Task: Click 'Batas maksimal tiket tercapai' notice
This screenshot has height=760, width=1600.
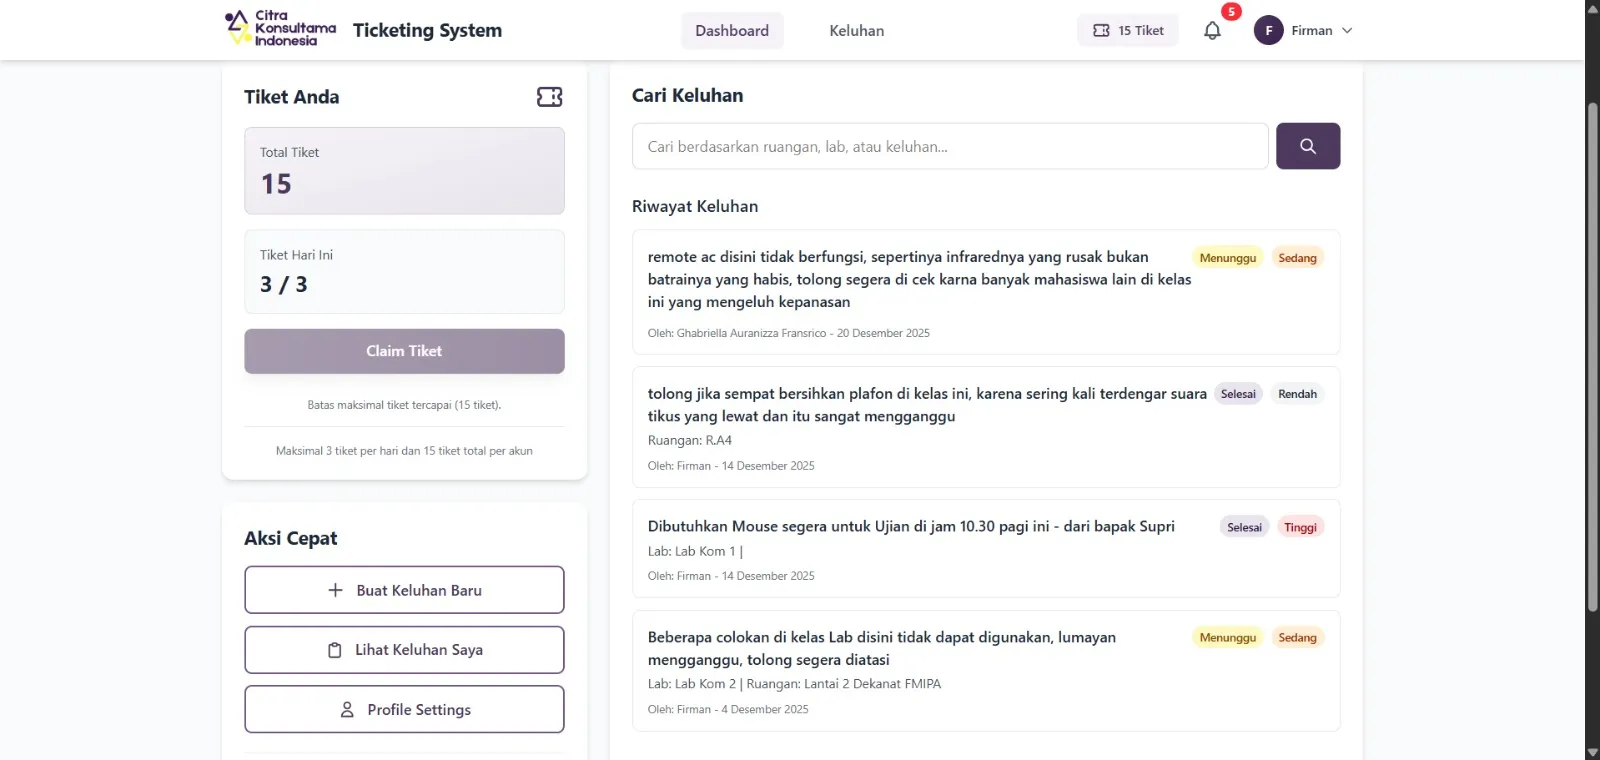Action: pyautogui.click(x=404, y=405)
